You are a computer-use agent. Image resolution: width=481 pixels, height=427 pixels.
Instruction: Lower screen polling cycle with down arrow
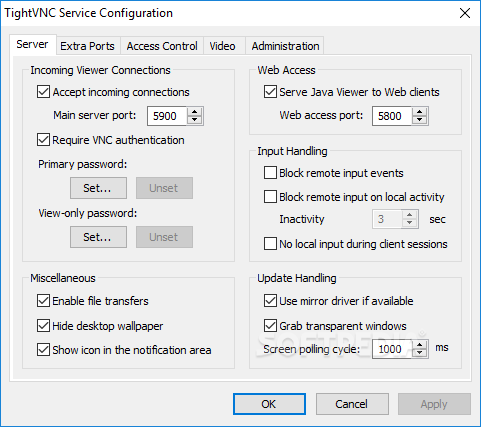click(x=419, y=353)
